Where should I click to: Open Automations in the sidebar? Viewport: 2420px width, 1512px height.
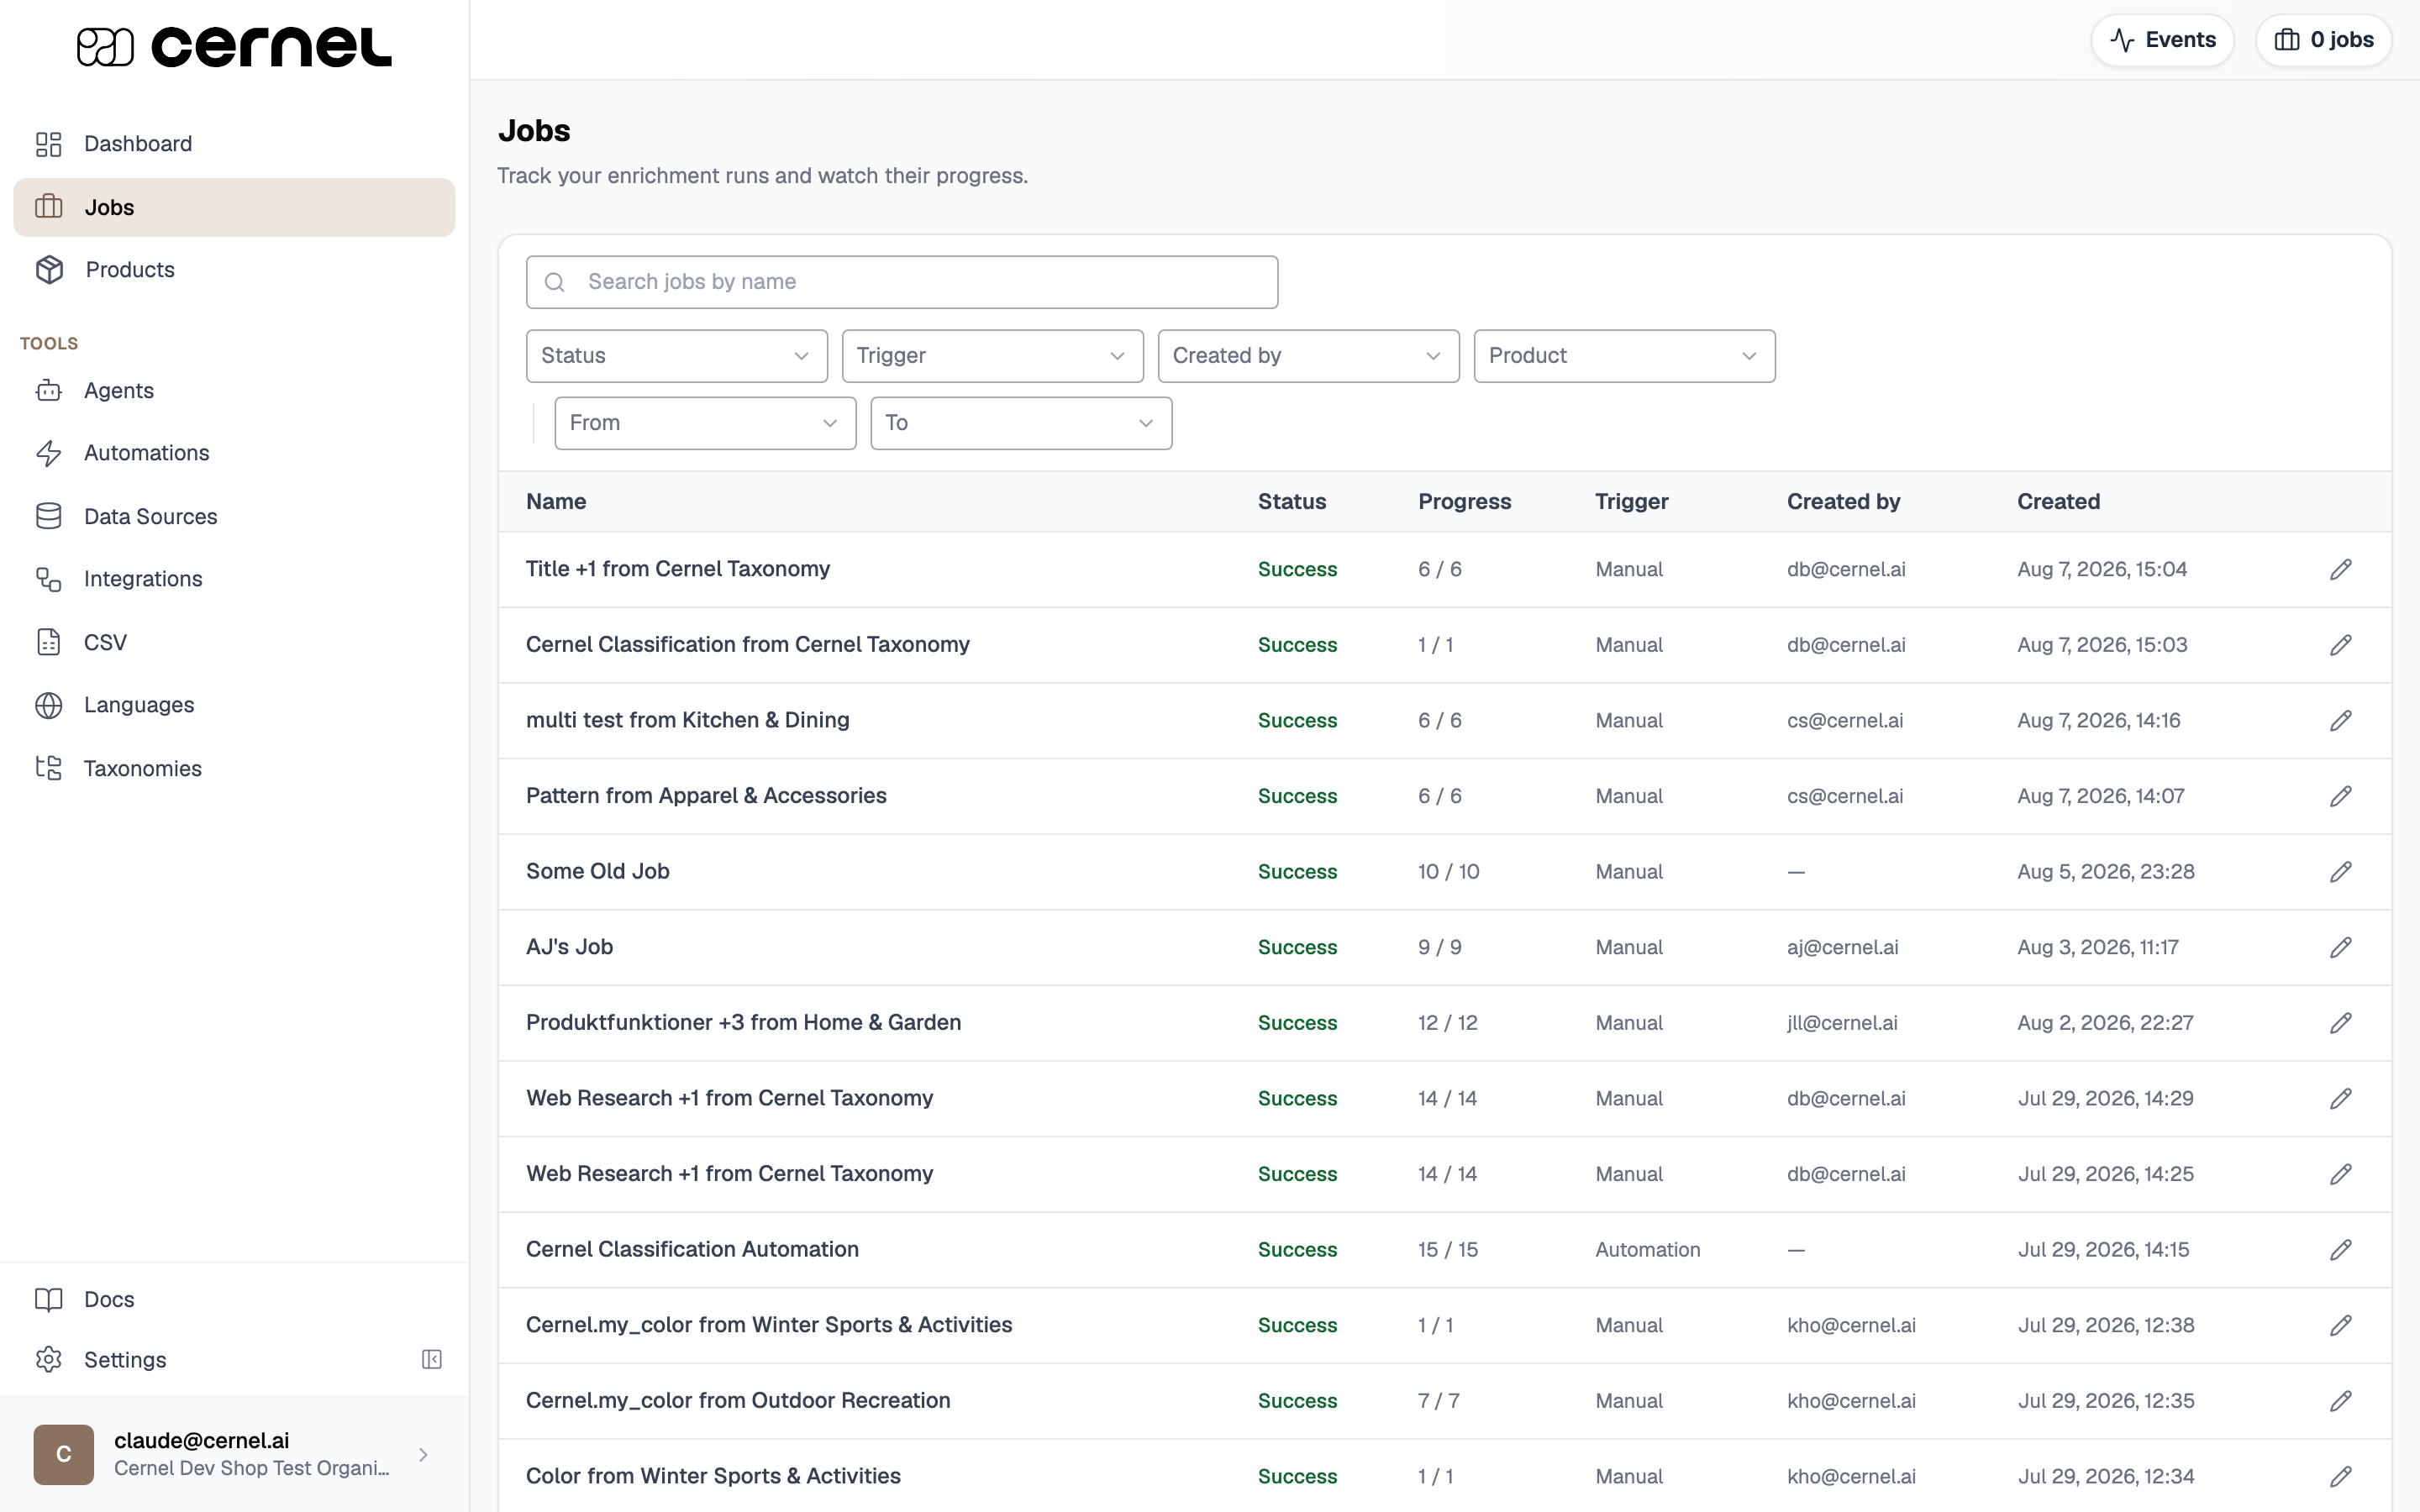[x=234, y=453]
